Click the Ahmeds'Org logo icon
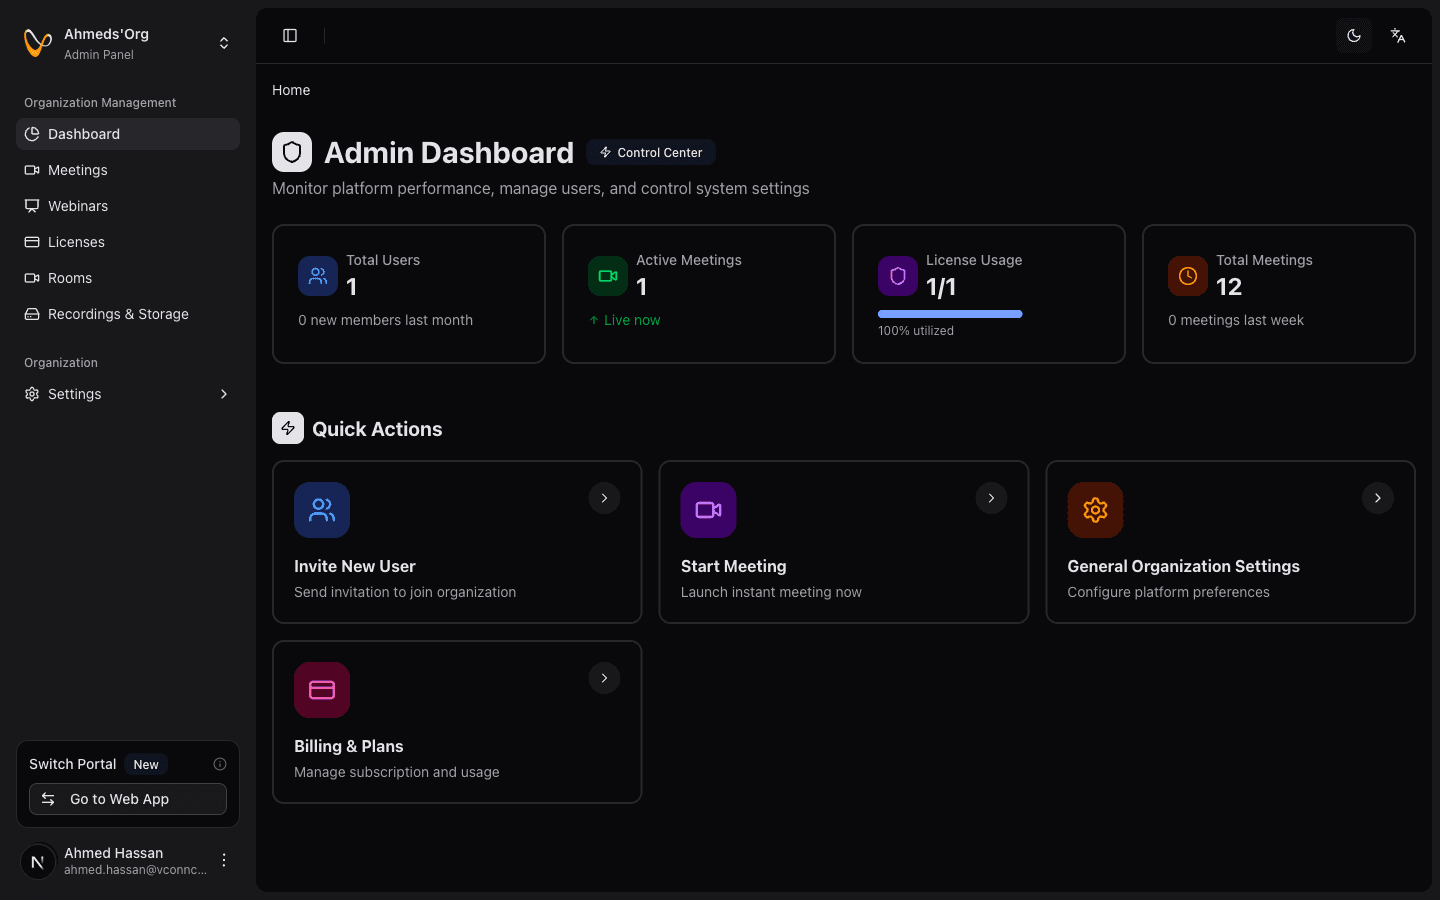 point(38,43)
